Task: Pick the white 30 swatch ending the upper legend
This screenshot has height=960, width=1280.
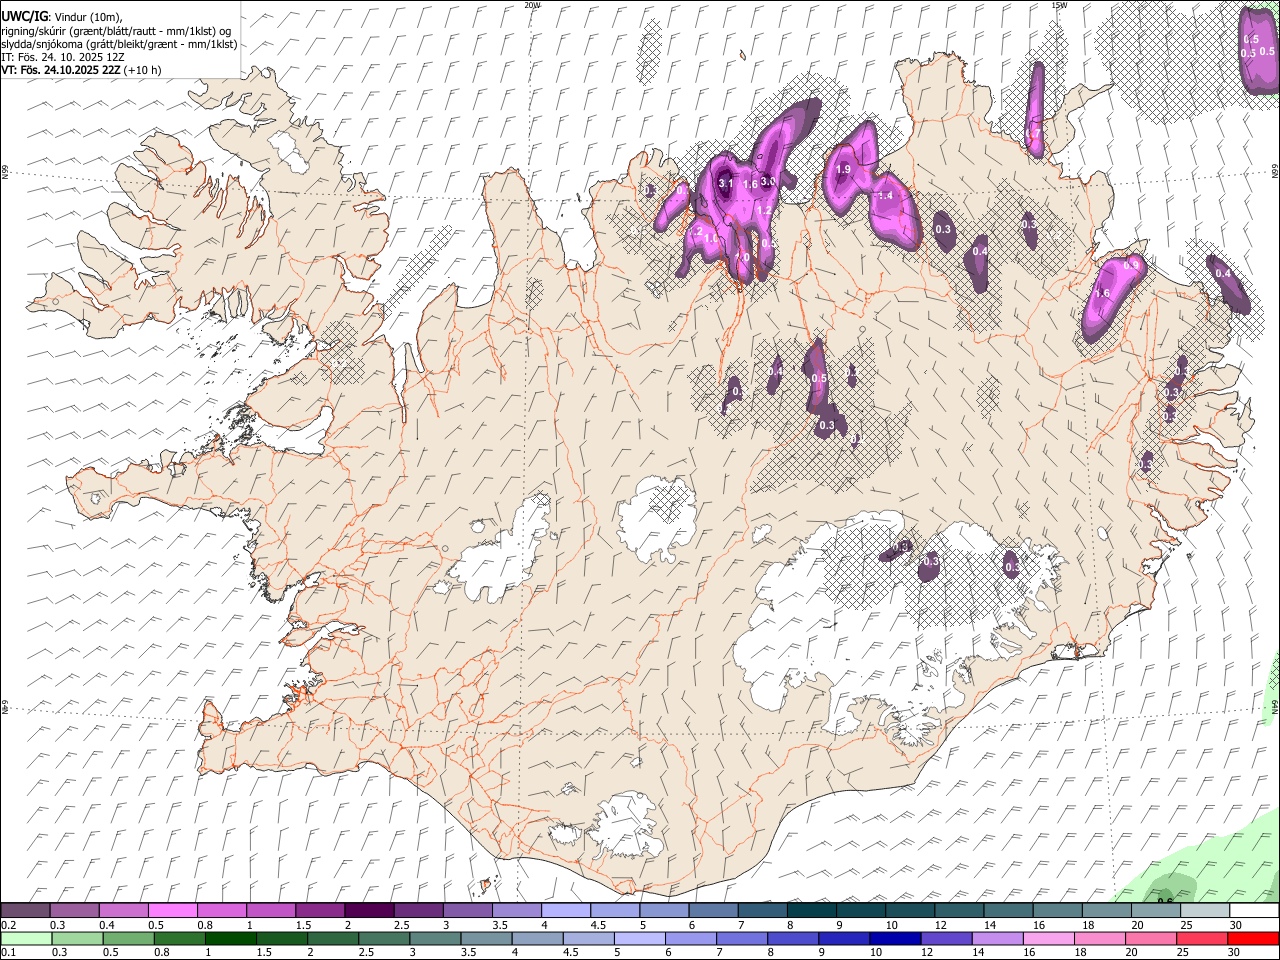Action: coord(1254,910)
